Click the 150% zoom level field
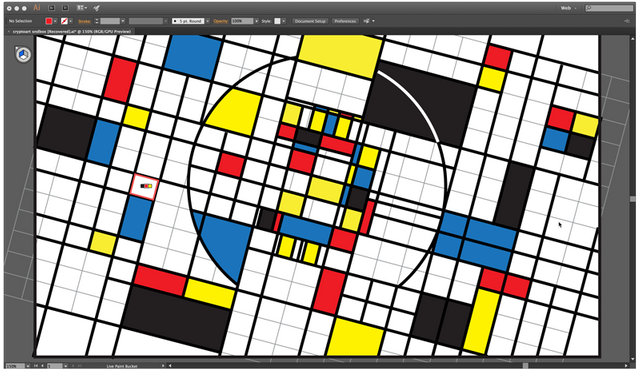 click(x=15, y=366)
